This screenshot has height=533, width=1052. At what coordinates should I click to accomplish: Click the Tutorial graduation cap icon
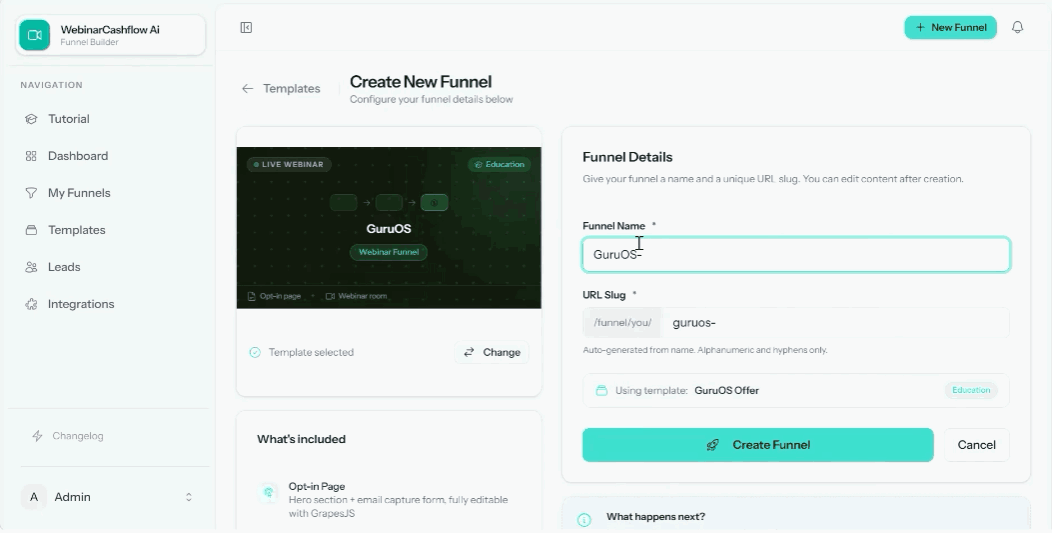click(31, 119)
